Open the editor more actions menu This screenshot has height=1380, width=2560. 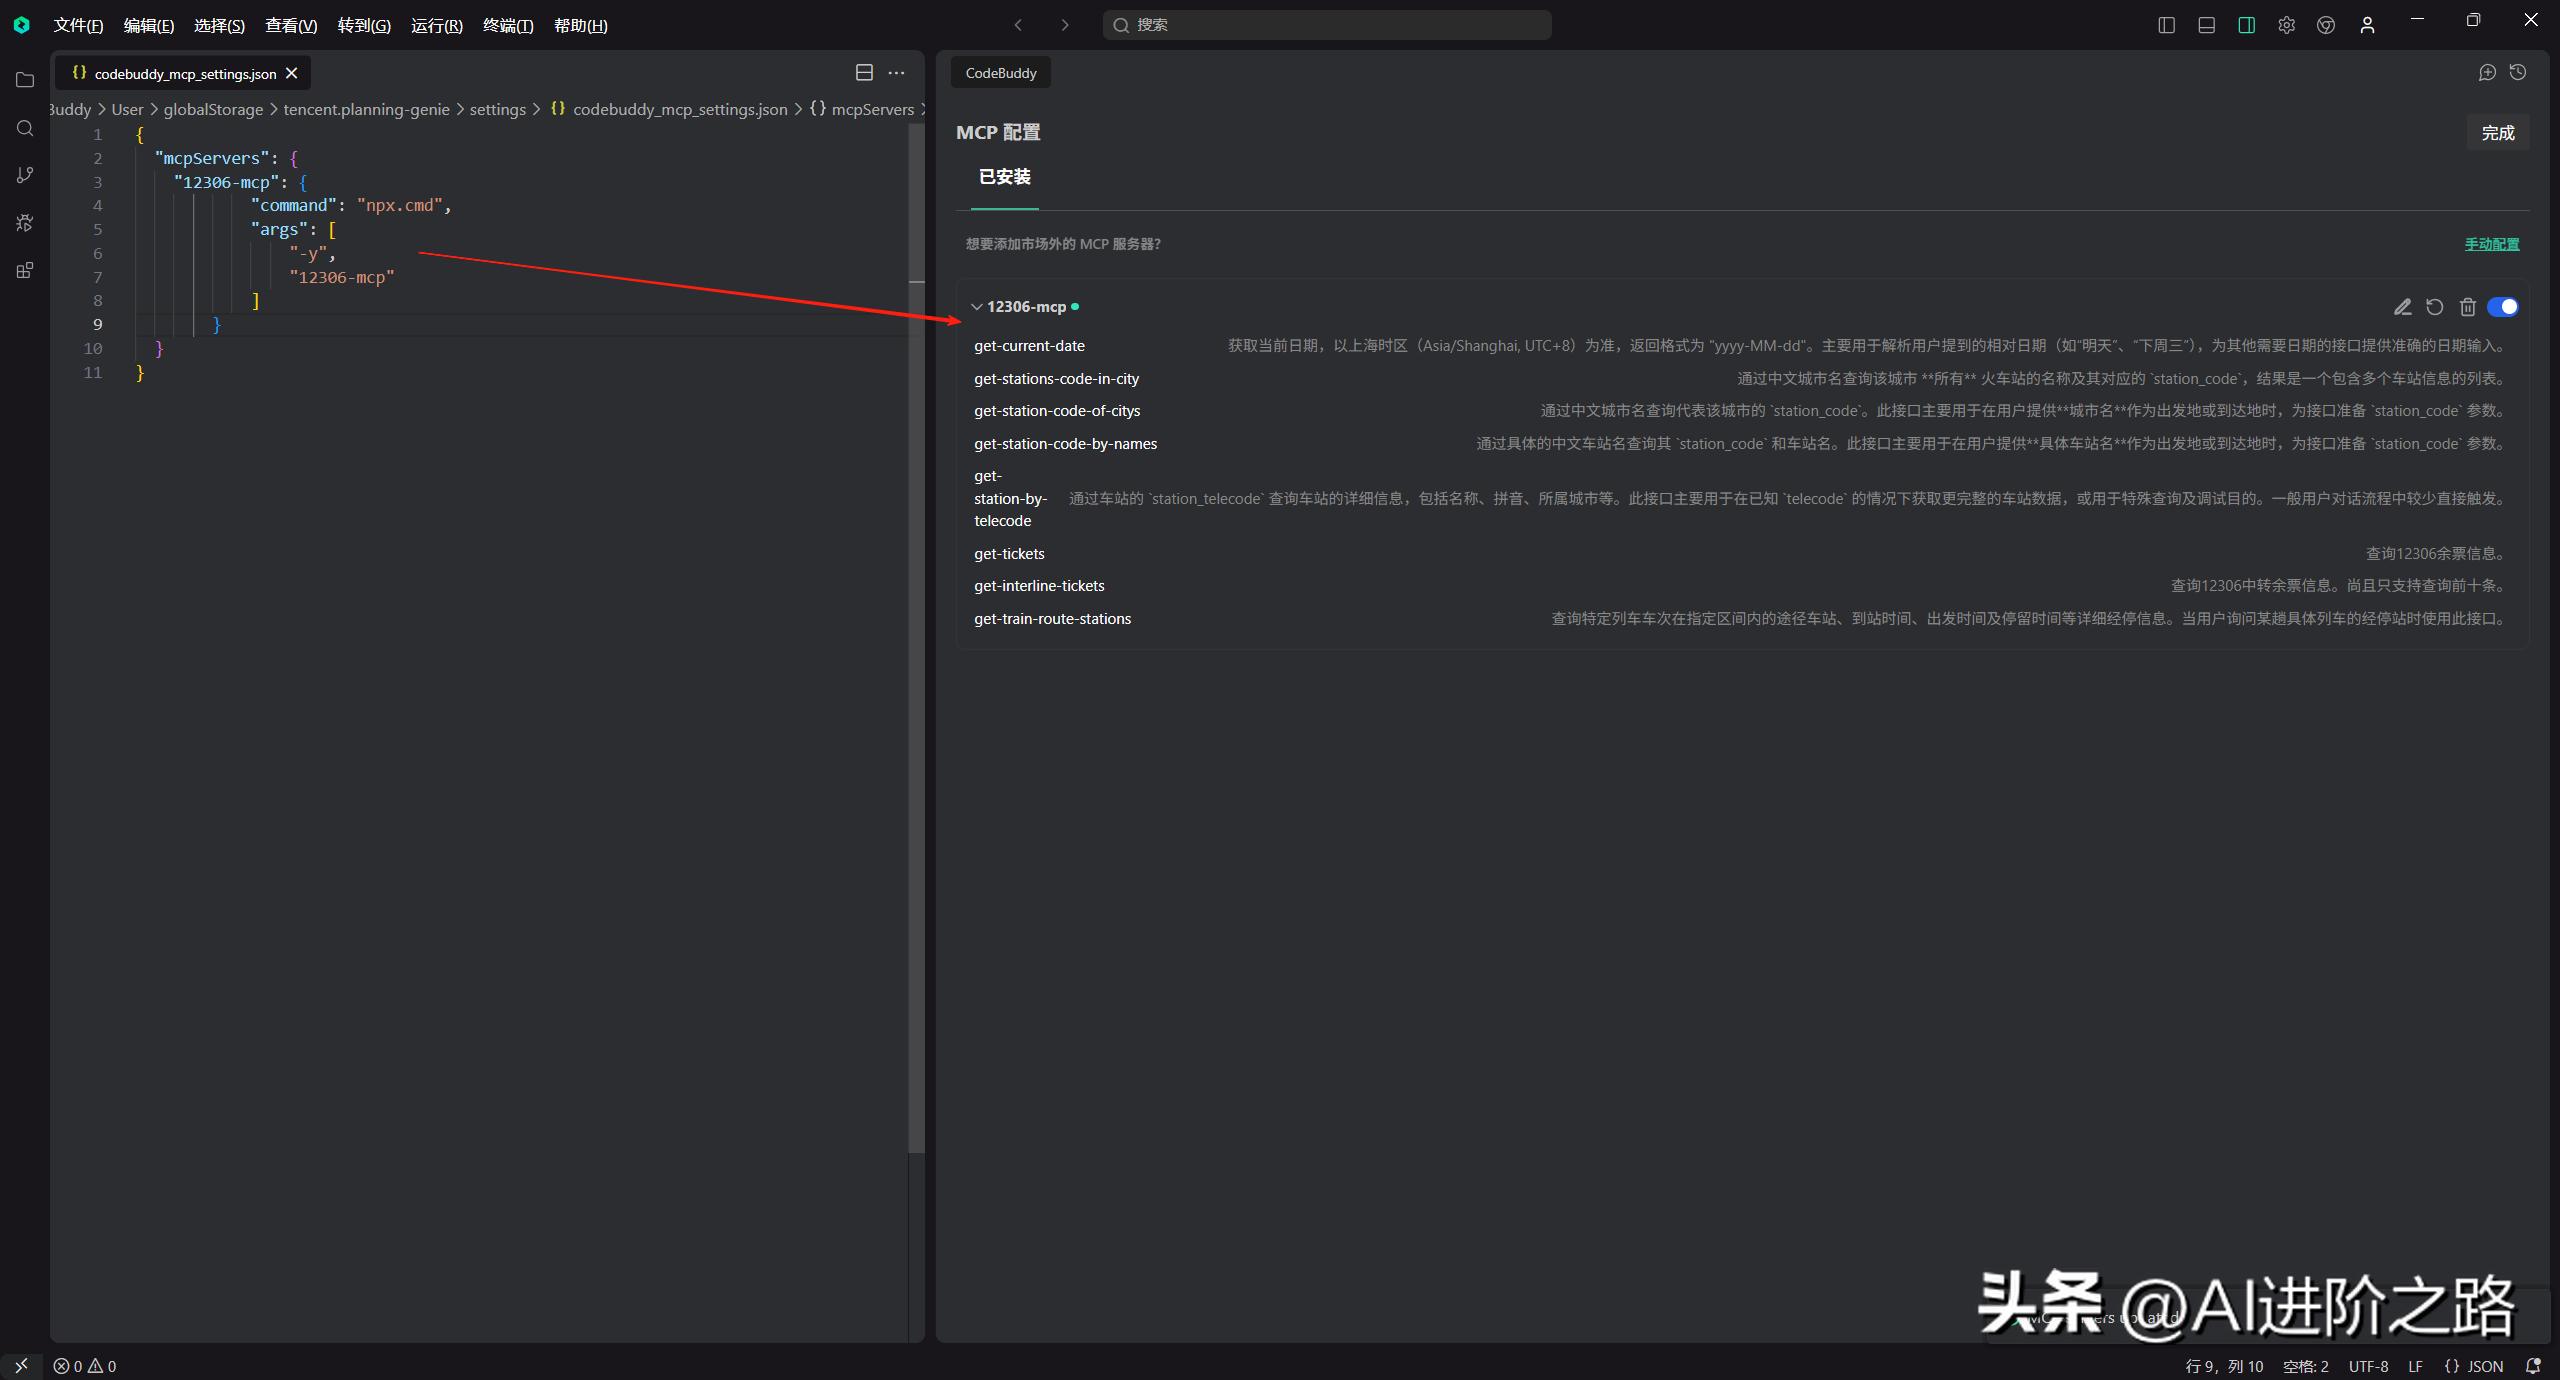[x=896, y=72]
